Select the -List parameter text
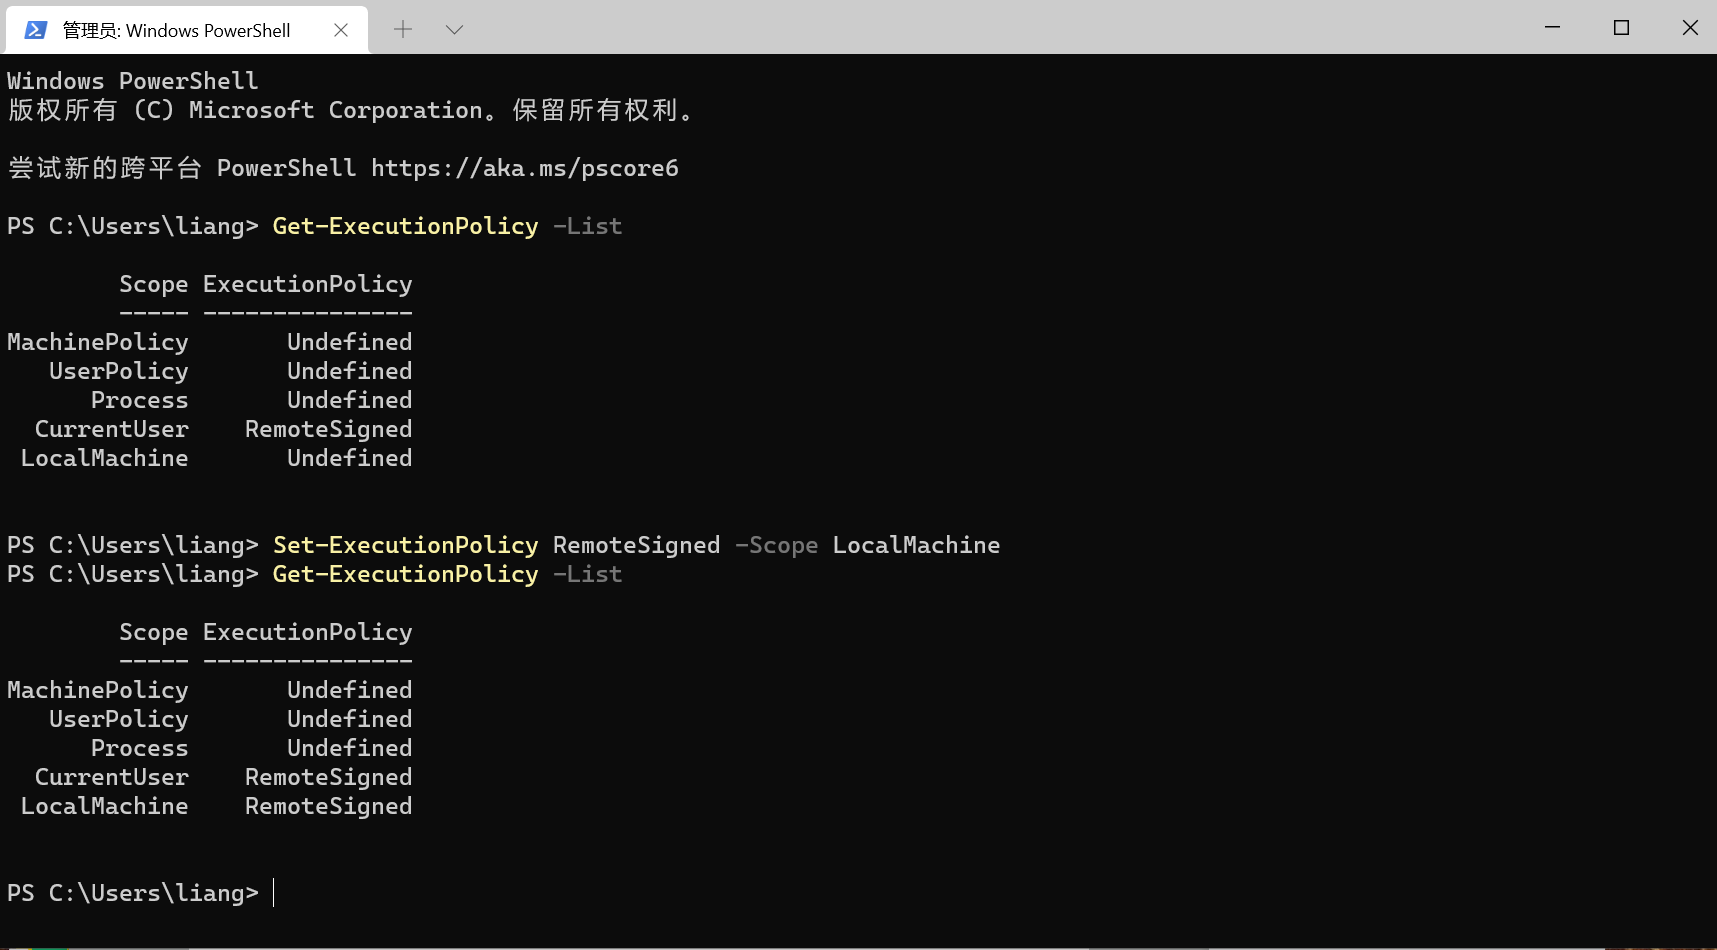 [x=587, y=226]
